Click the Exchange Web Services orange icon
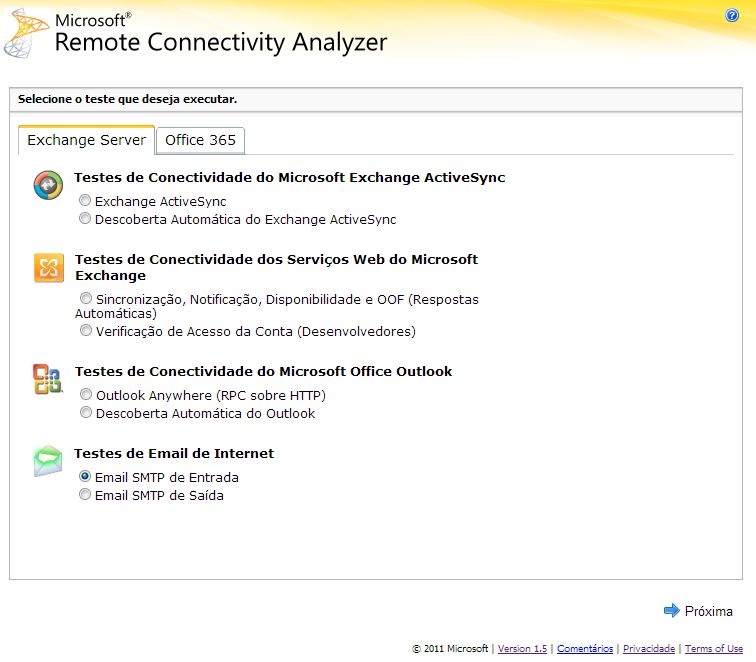The image size is (756, 662). (48, 268)
